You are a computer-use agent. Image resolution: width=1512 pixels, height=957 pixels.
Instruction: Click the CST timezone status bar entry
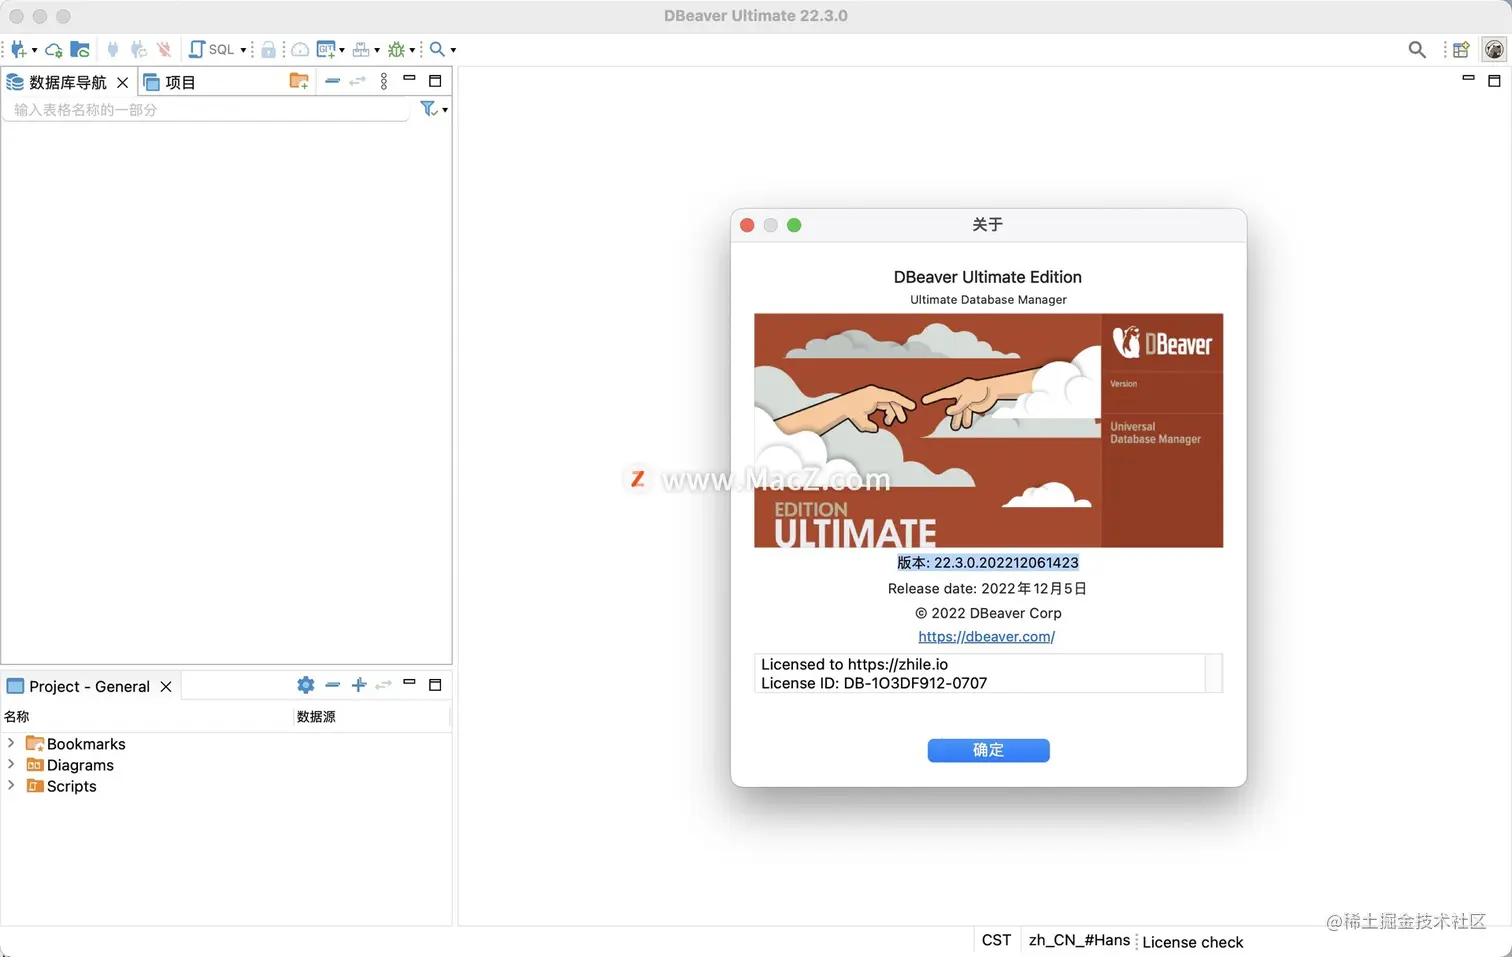pos(996,940)
